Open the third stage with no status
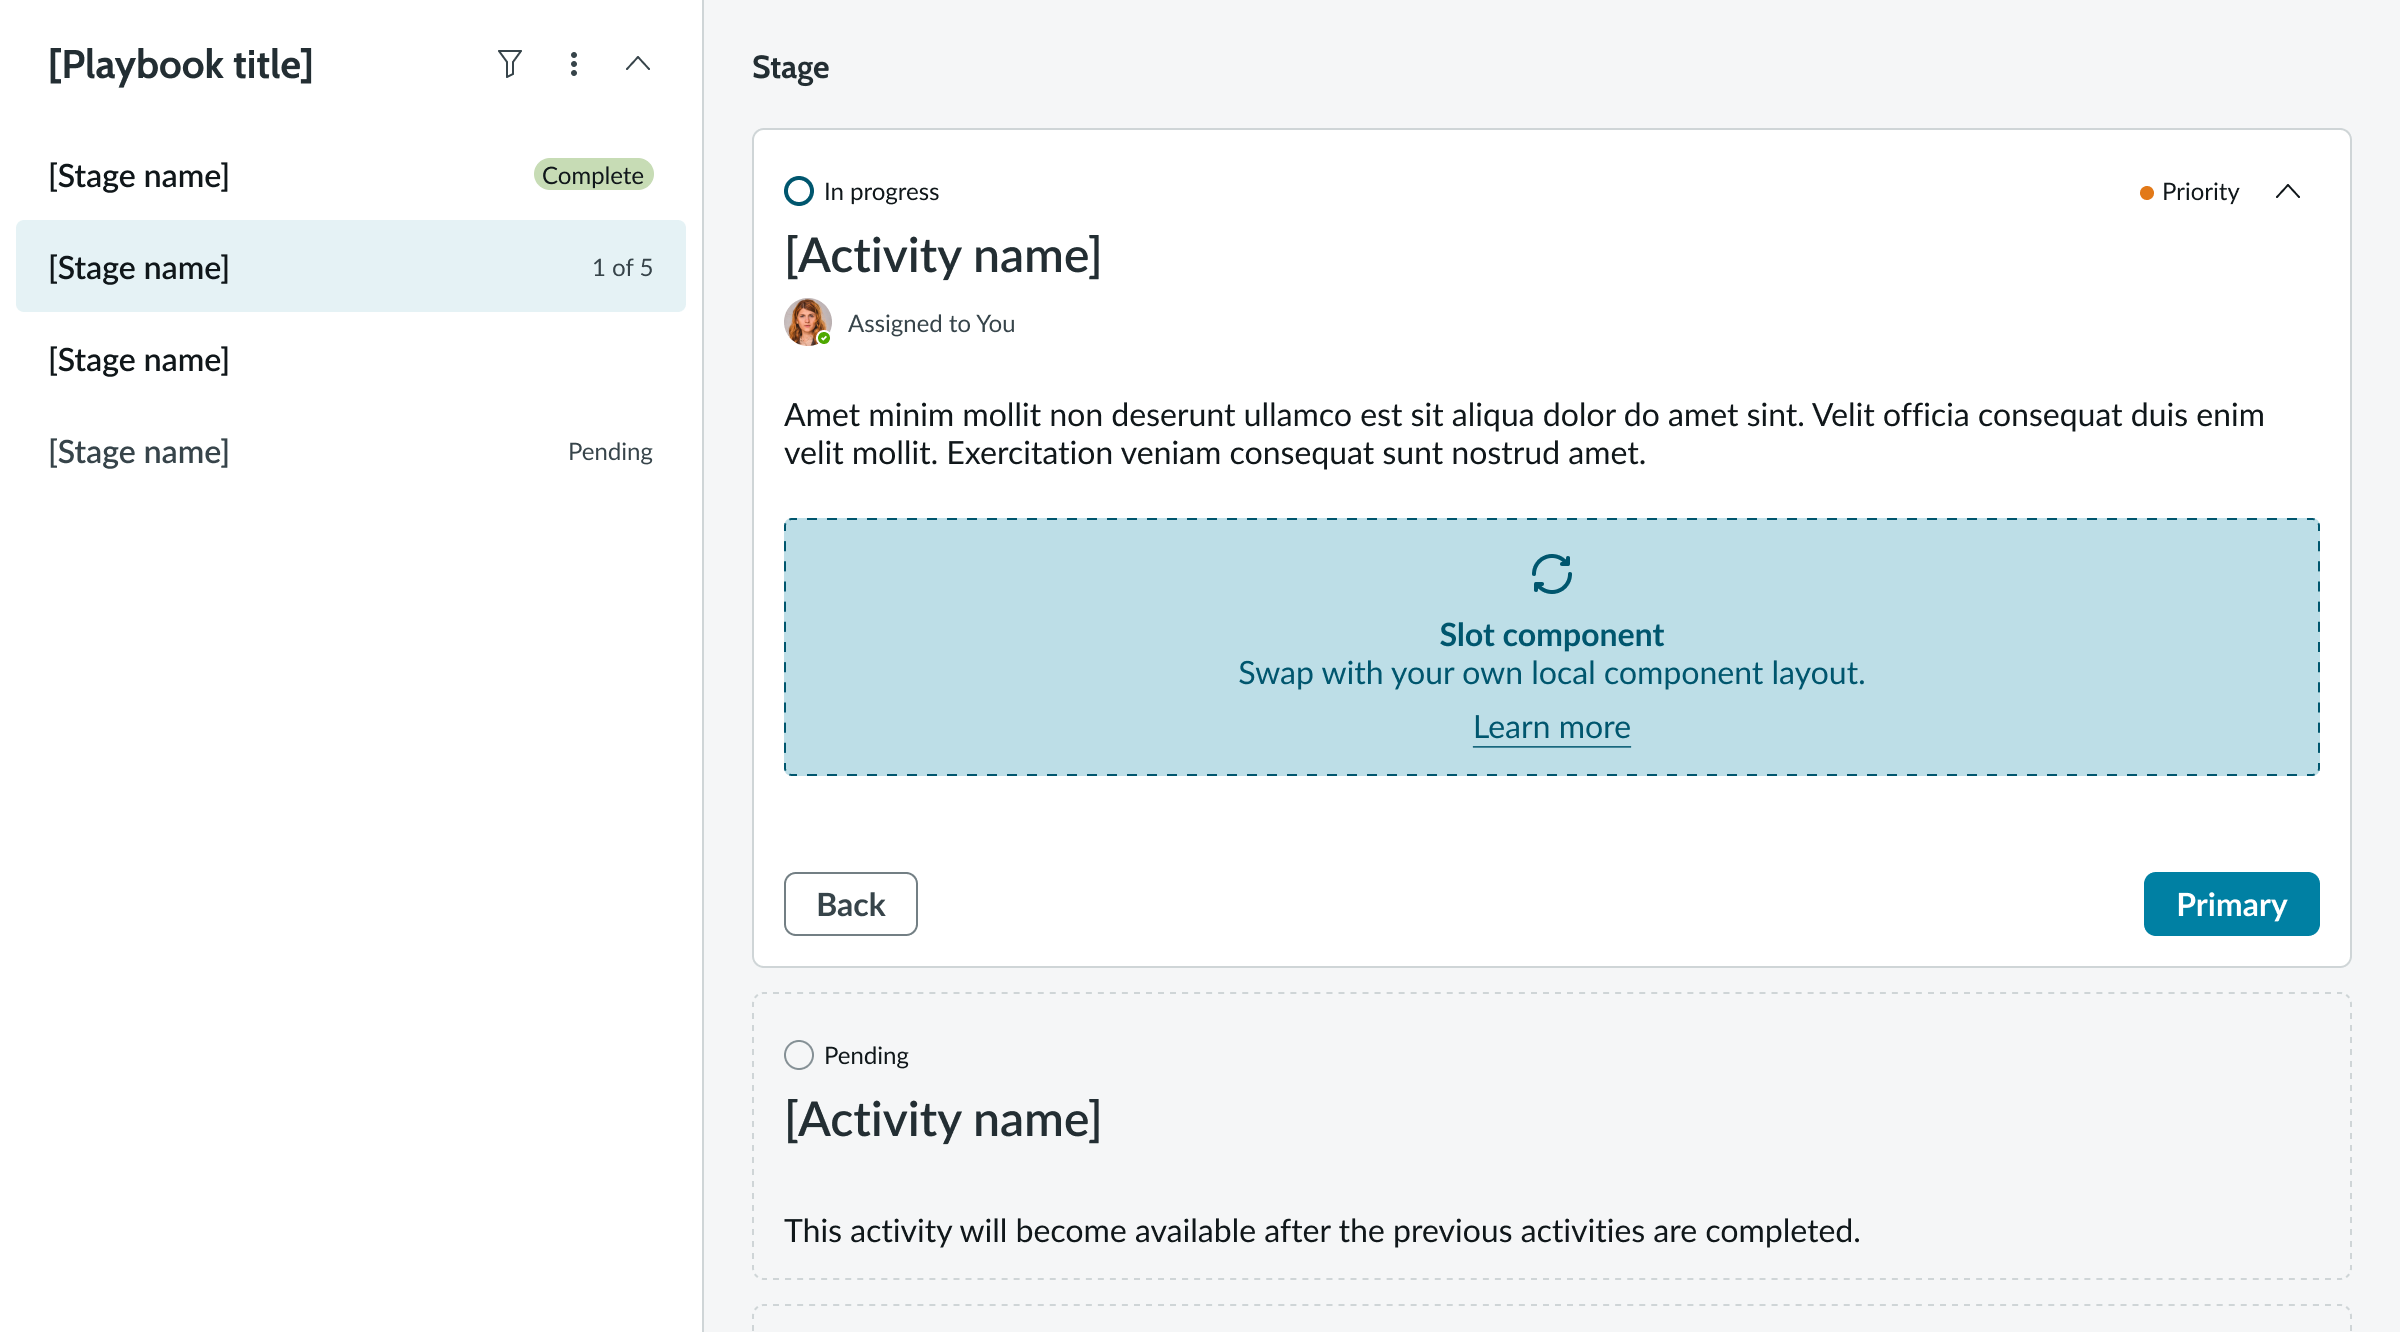Screen dimensions: 2400x1332 pyautogui.click(x=139, y=359)
